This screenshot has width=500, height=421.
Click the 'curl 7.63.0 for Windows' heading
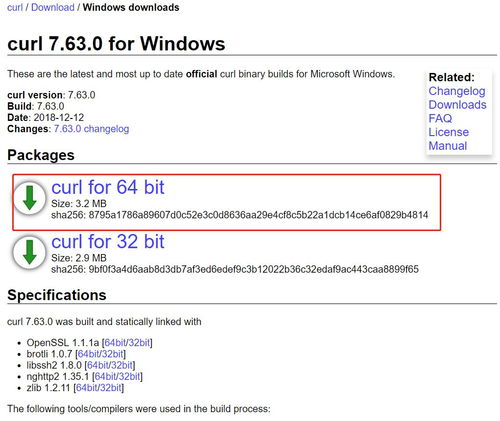pyautogui.click(x=116, y=44)
